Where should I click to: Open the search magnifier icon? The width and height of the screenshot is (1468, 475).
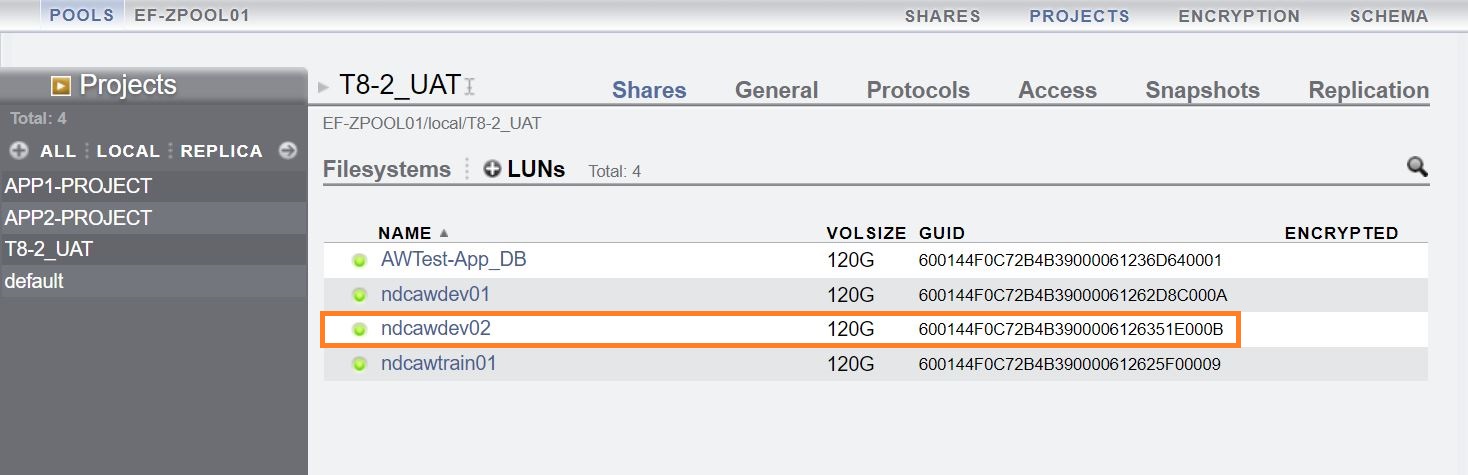pyautogui.click(x=1417, y=167)
